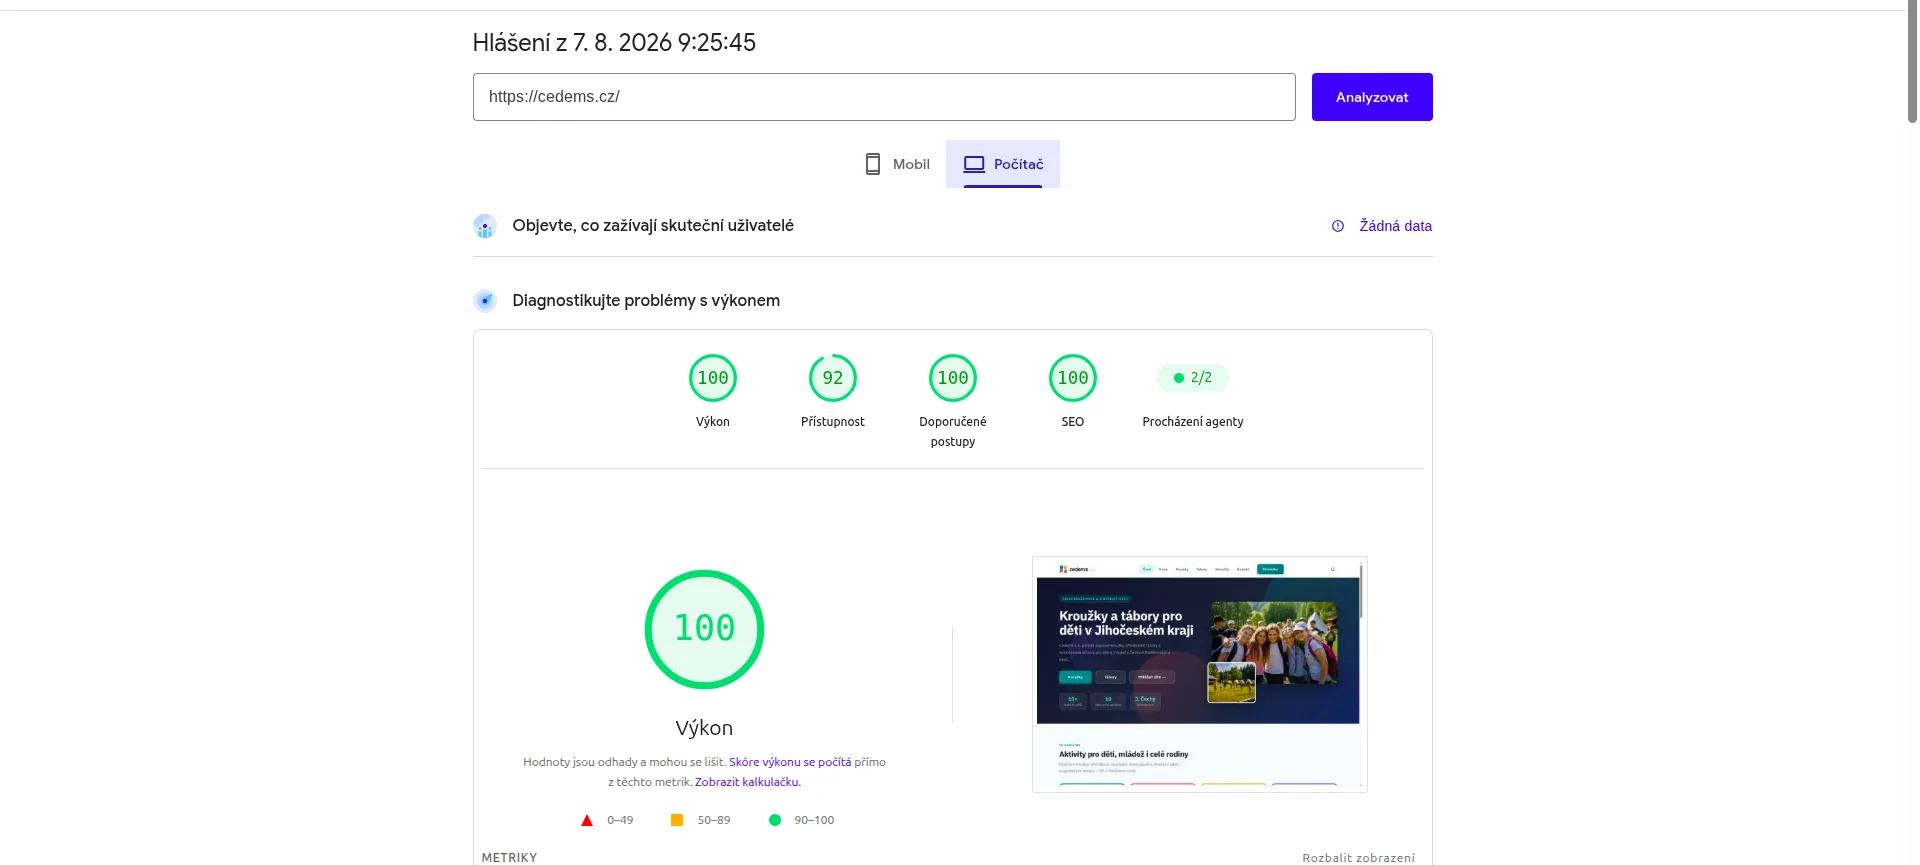Click the real users experience section icon
This screenshot has width=1920, height=865.
(485, 226)
